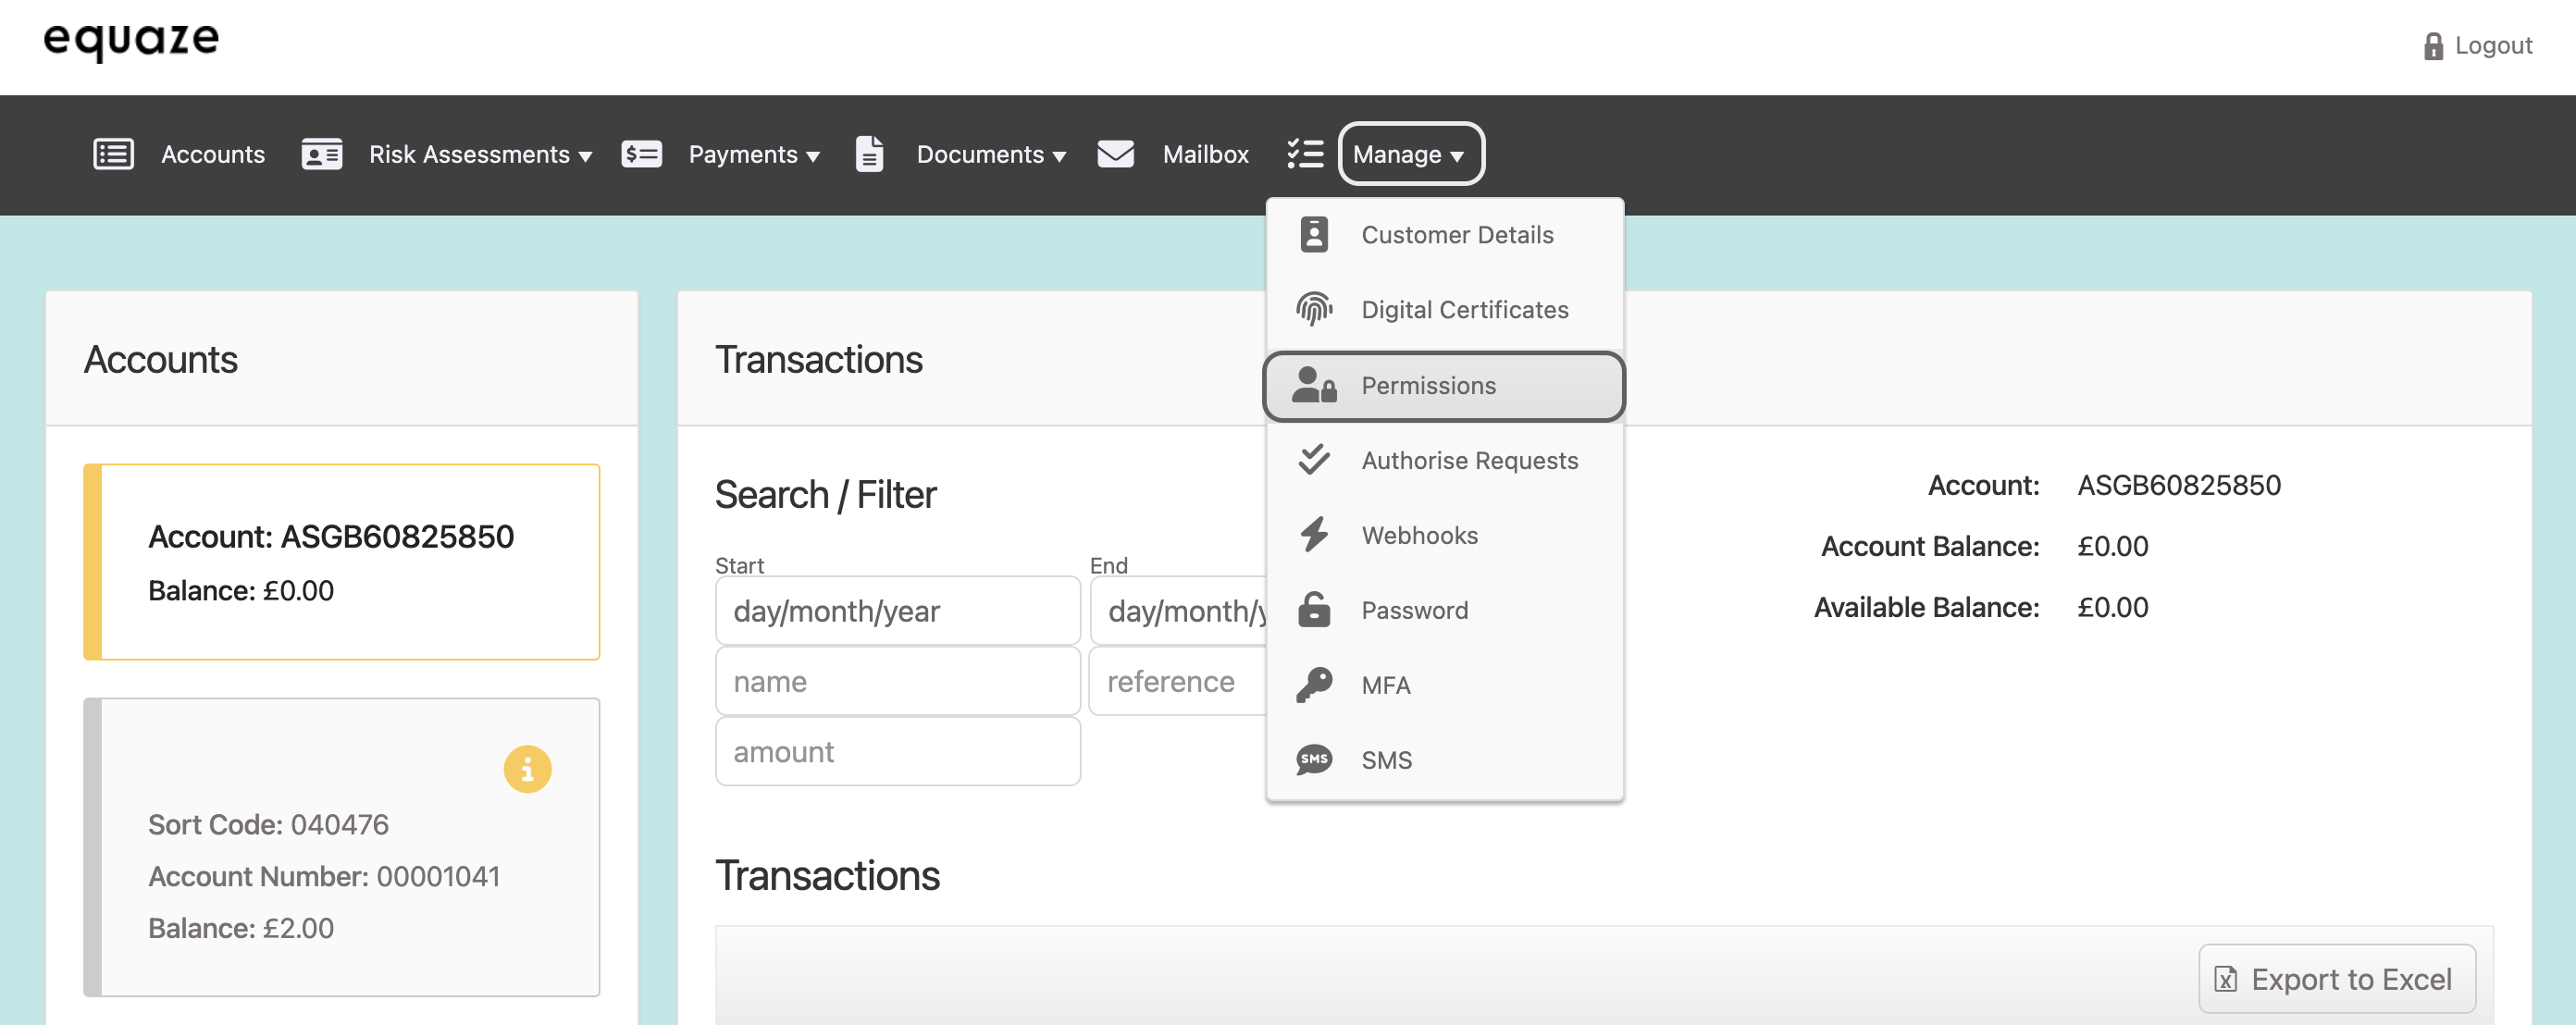Click the Authorise Requests double-check icon
The image size is (2576, 1025).
click(1313, 459)
